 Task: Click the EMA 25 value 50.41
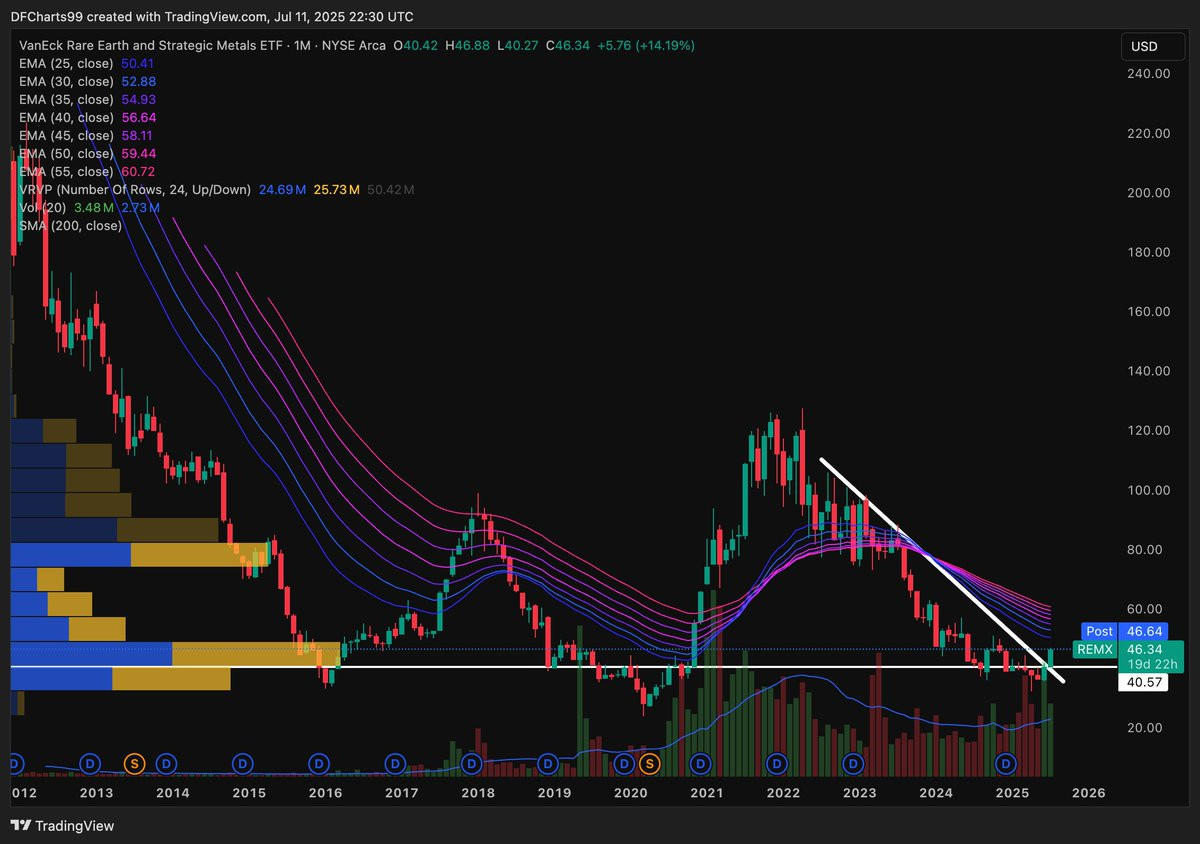click(138, 64)
